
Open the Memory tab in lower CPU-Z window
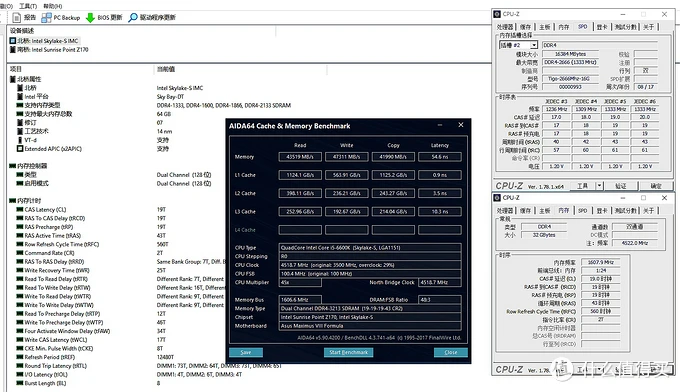[563, 210]
